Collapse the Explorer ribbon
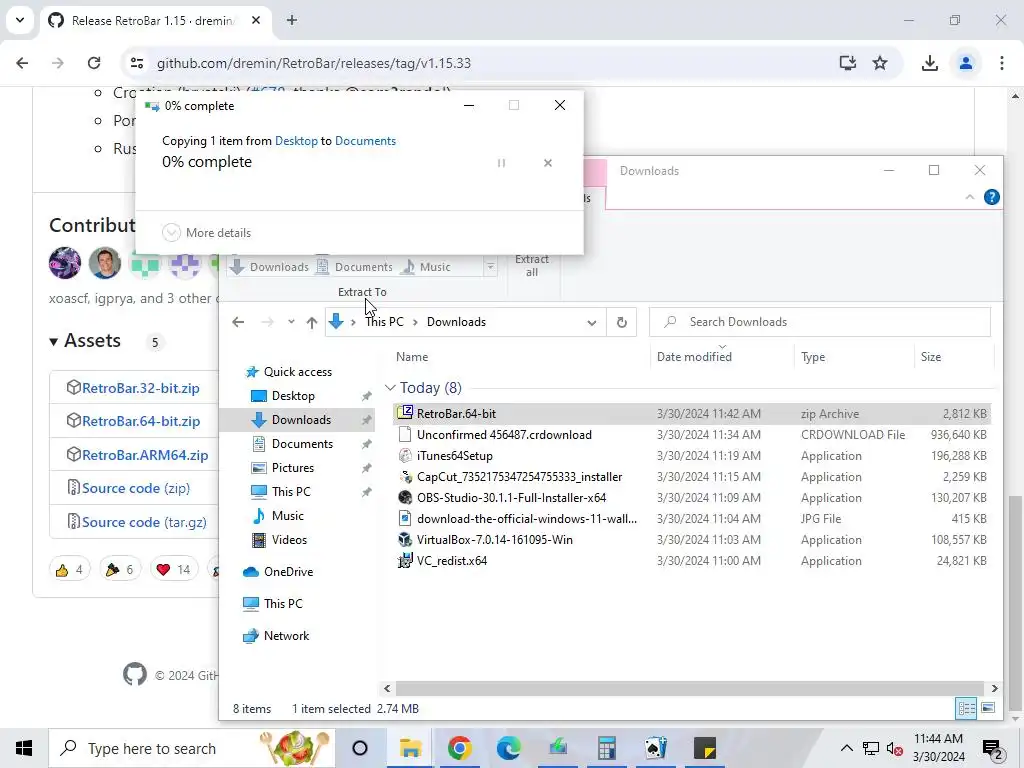The image size is (1024, 768). (x=969, y=197)
